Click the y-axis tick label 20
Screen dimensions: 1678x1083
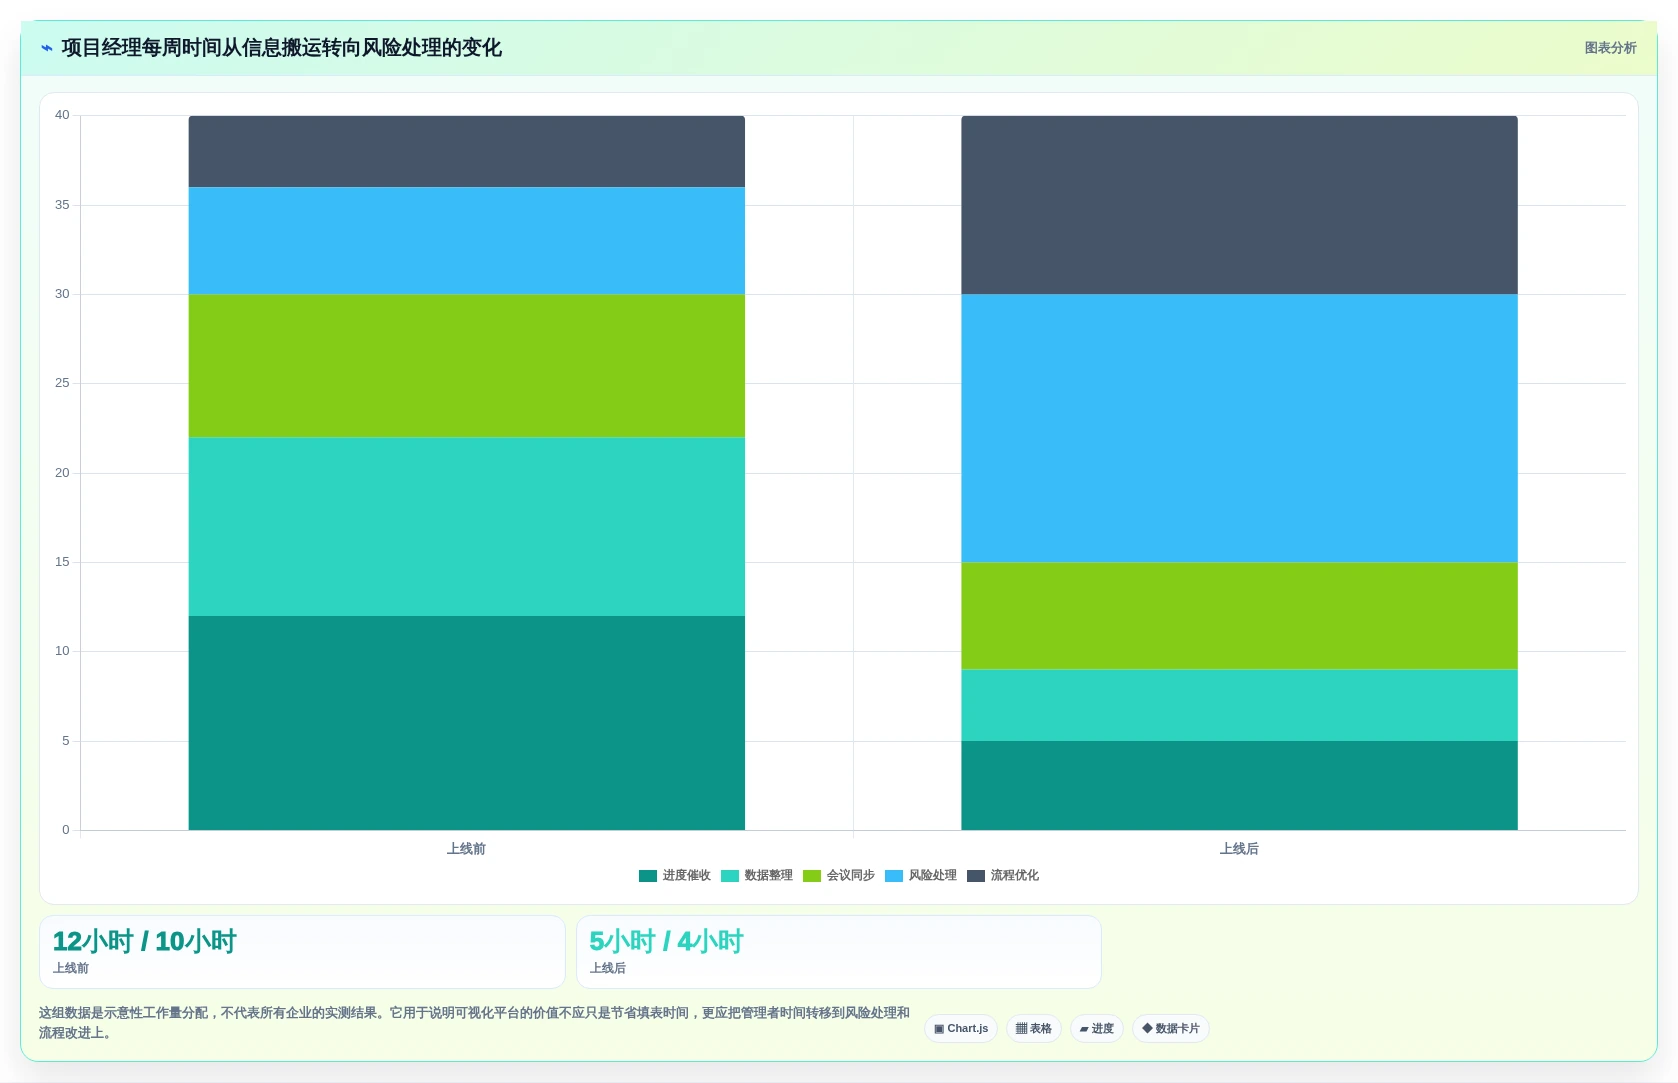click(x=62, y=473)
